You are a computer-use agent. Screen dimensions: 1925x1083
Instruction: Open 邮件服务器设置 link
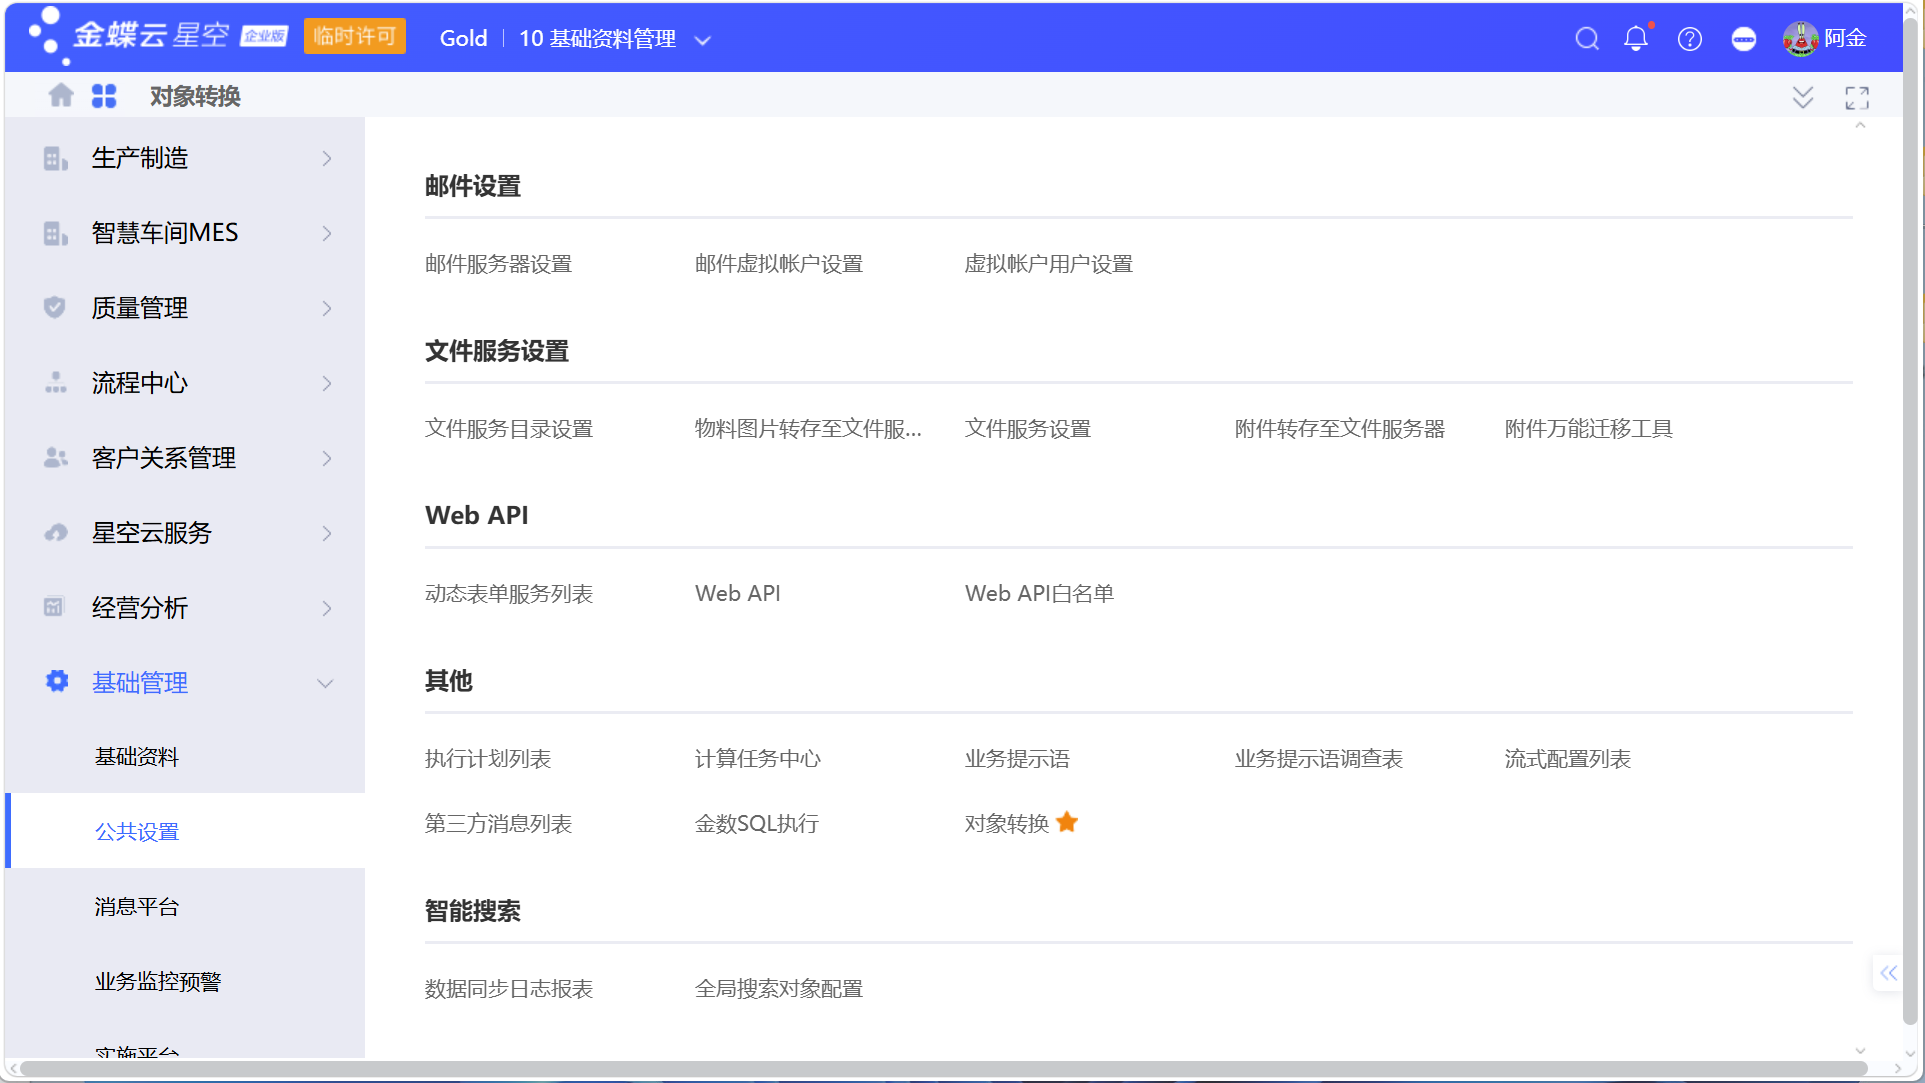(x=498, y=264)
